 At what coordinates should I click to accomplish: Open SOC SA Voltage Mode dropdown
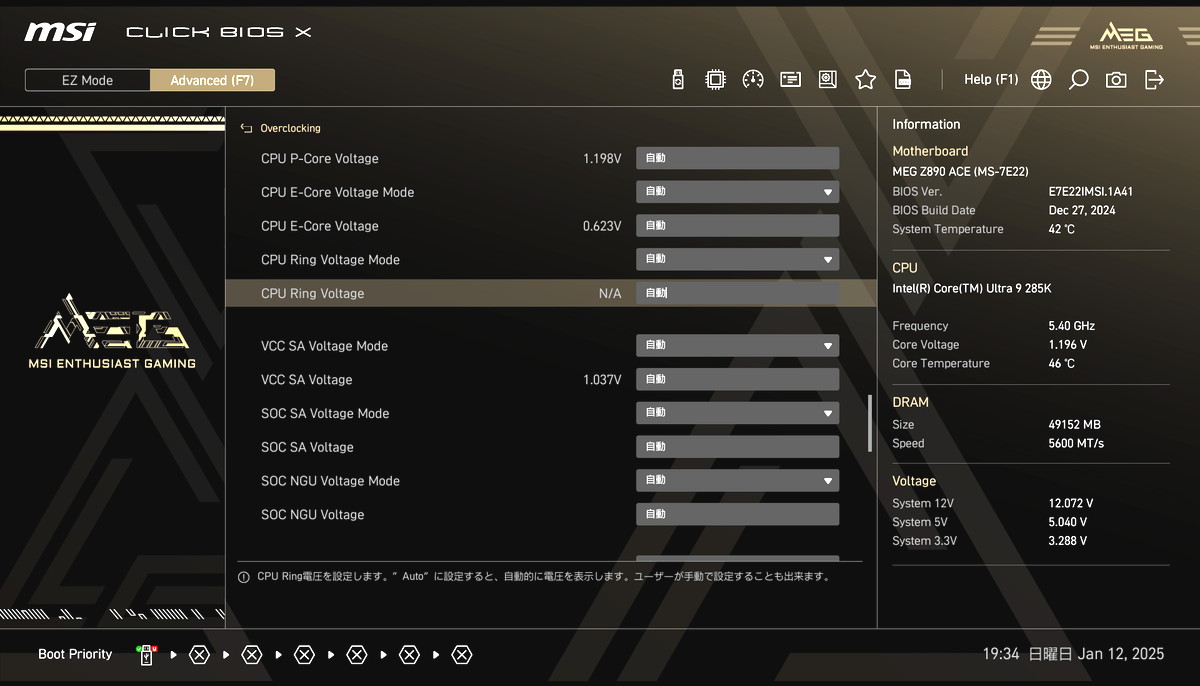point(737,414)
